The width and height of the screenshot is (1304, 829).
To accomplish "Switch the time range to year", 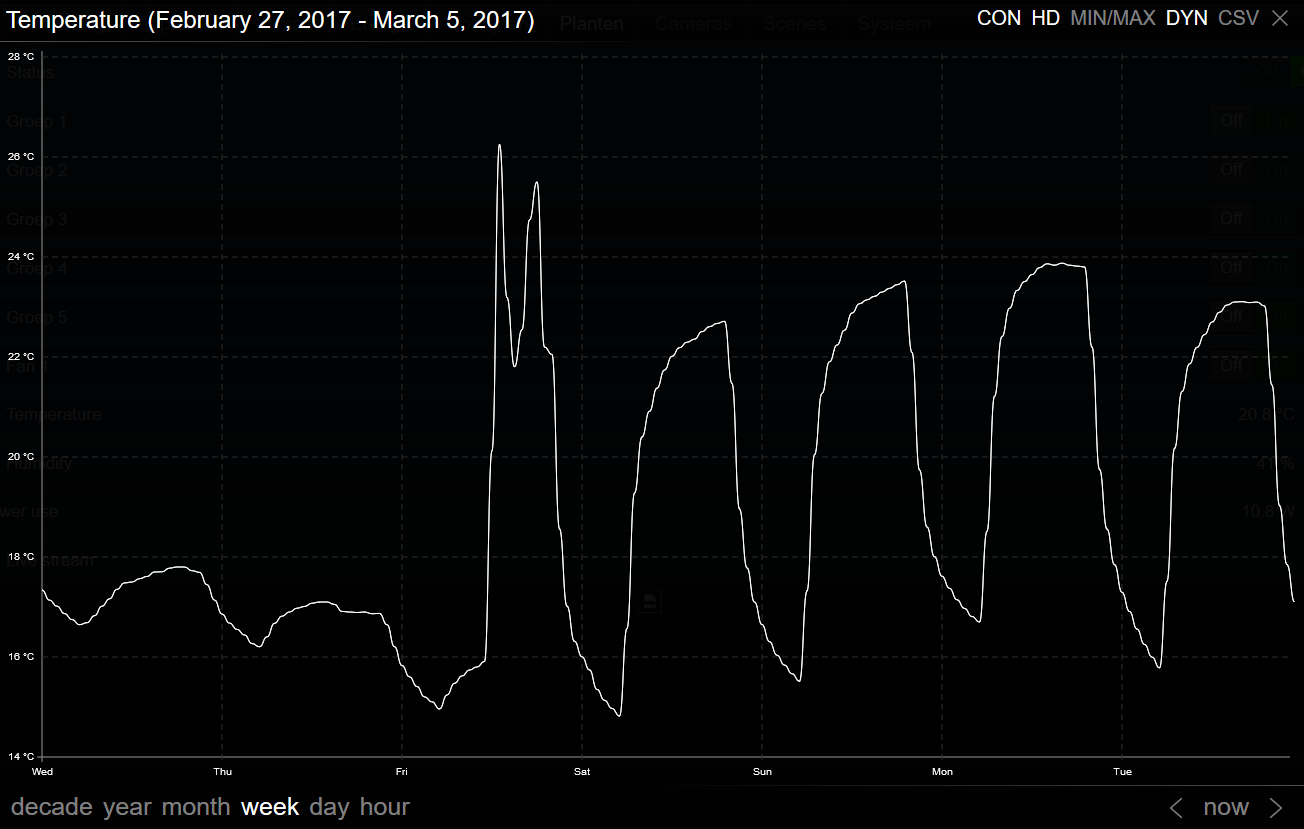I will pos(127,807).
